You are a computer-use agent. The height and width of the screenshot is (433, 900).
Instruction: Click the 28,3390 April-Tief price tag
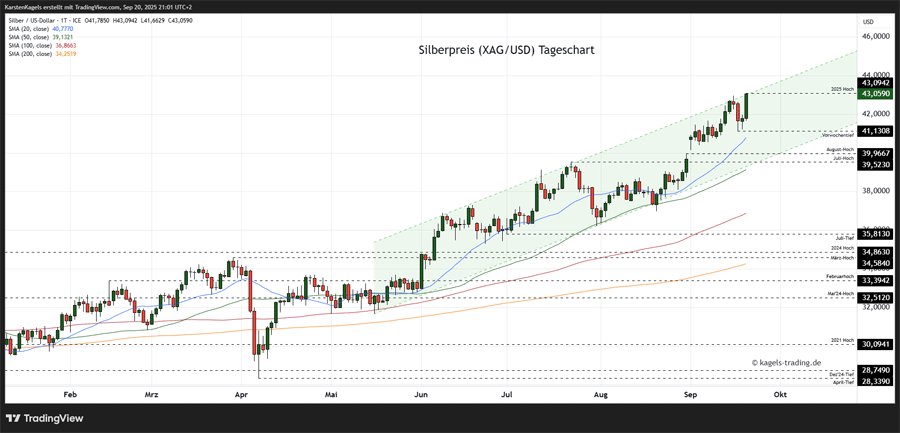point(876,381)
